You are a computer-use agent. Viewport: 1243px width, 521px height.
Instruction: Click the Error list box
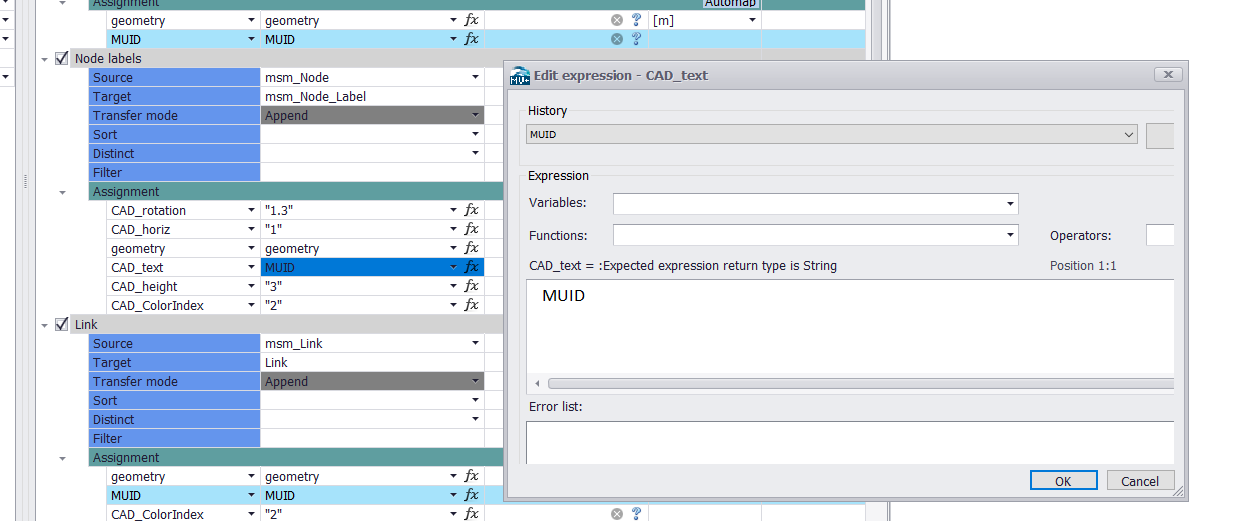pyautogui.click(x=850, y=443)
